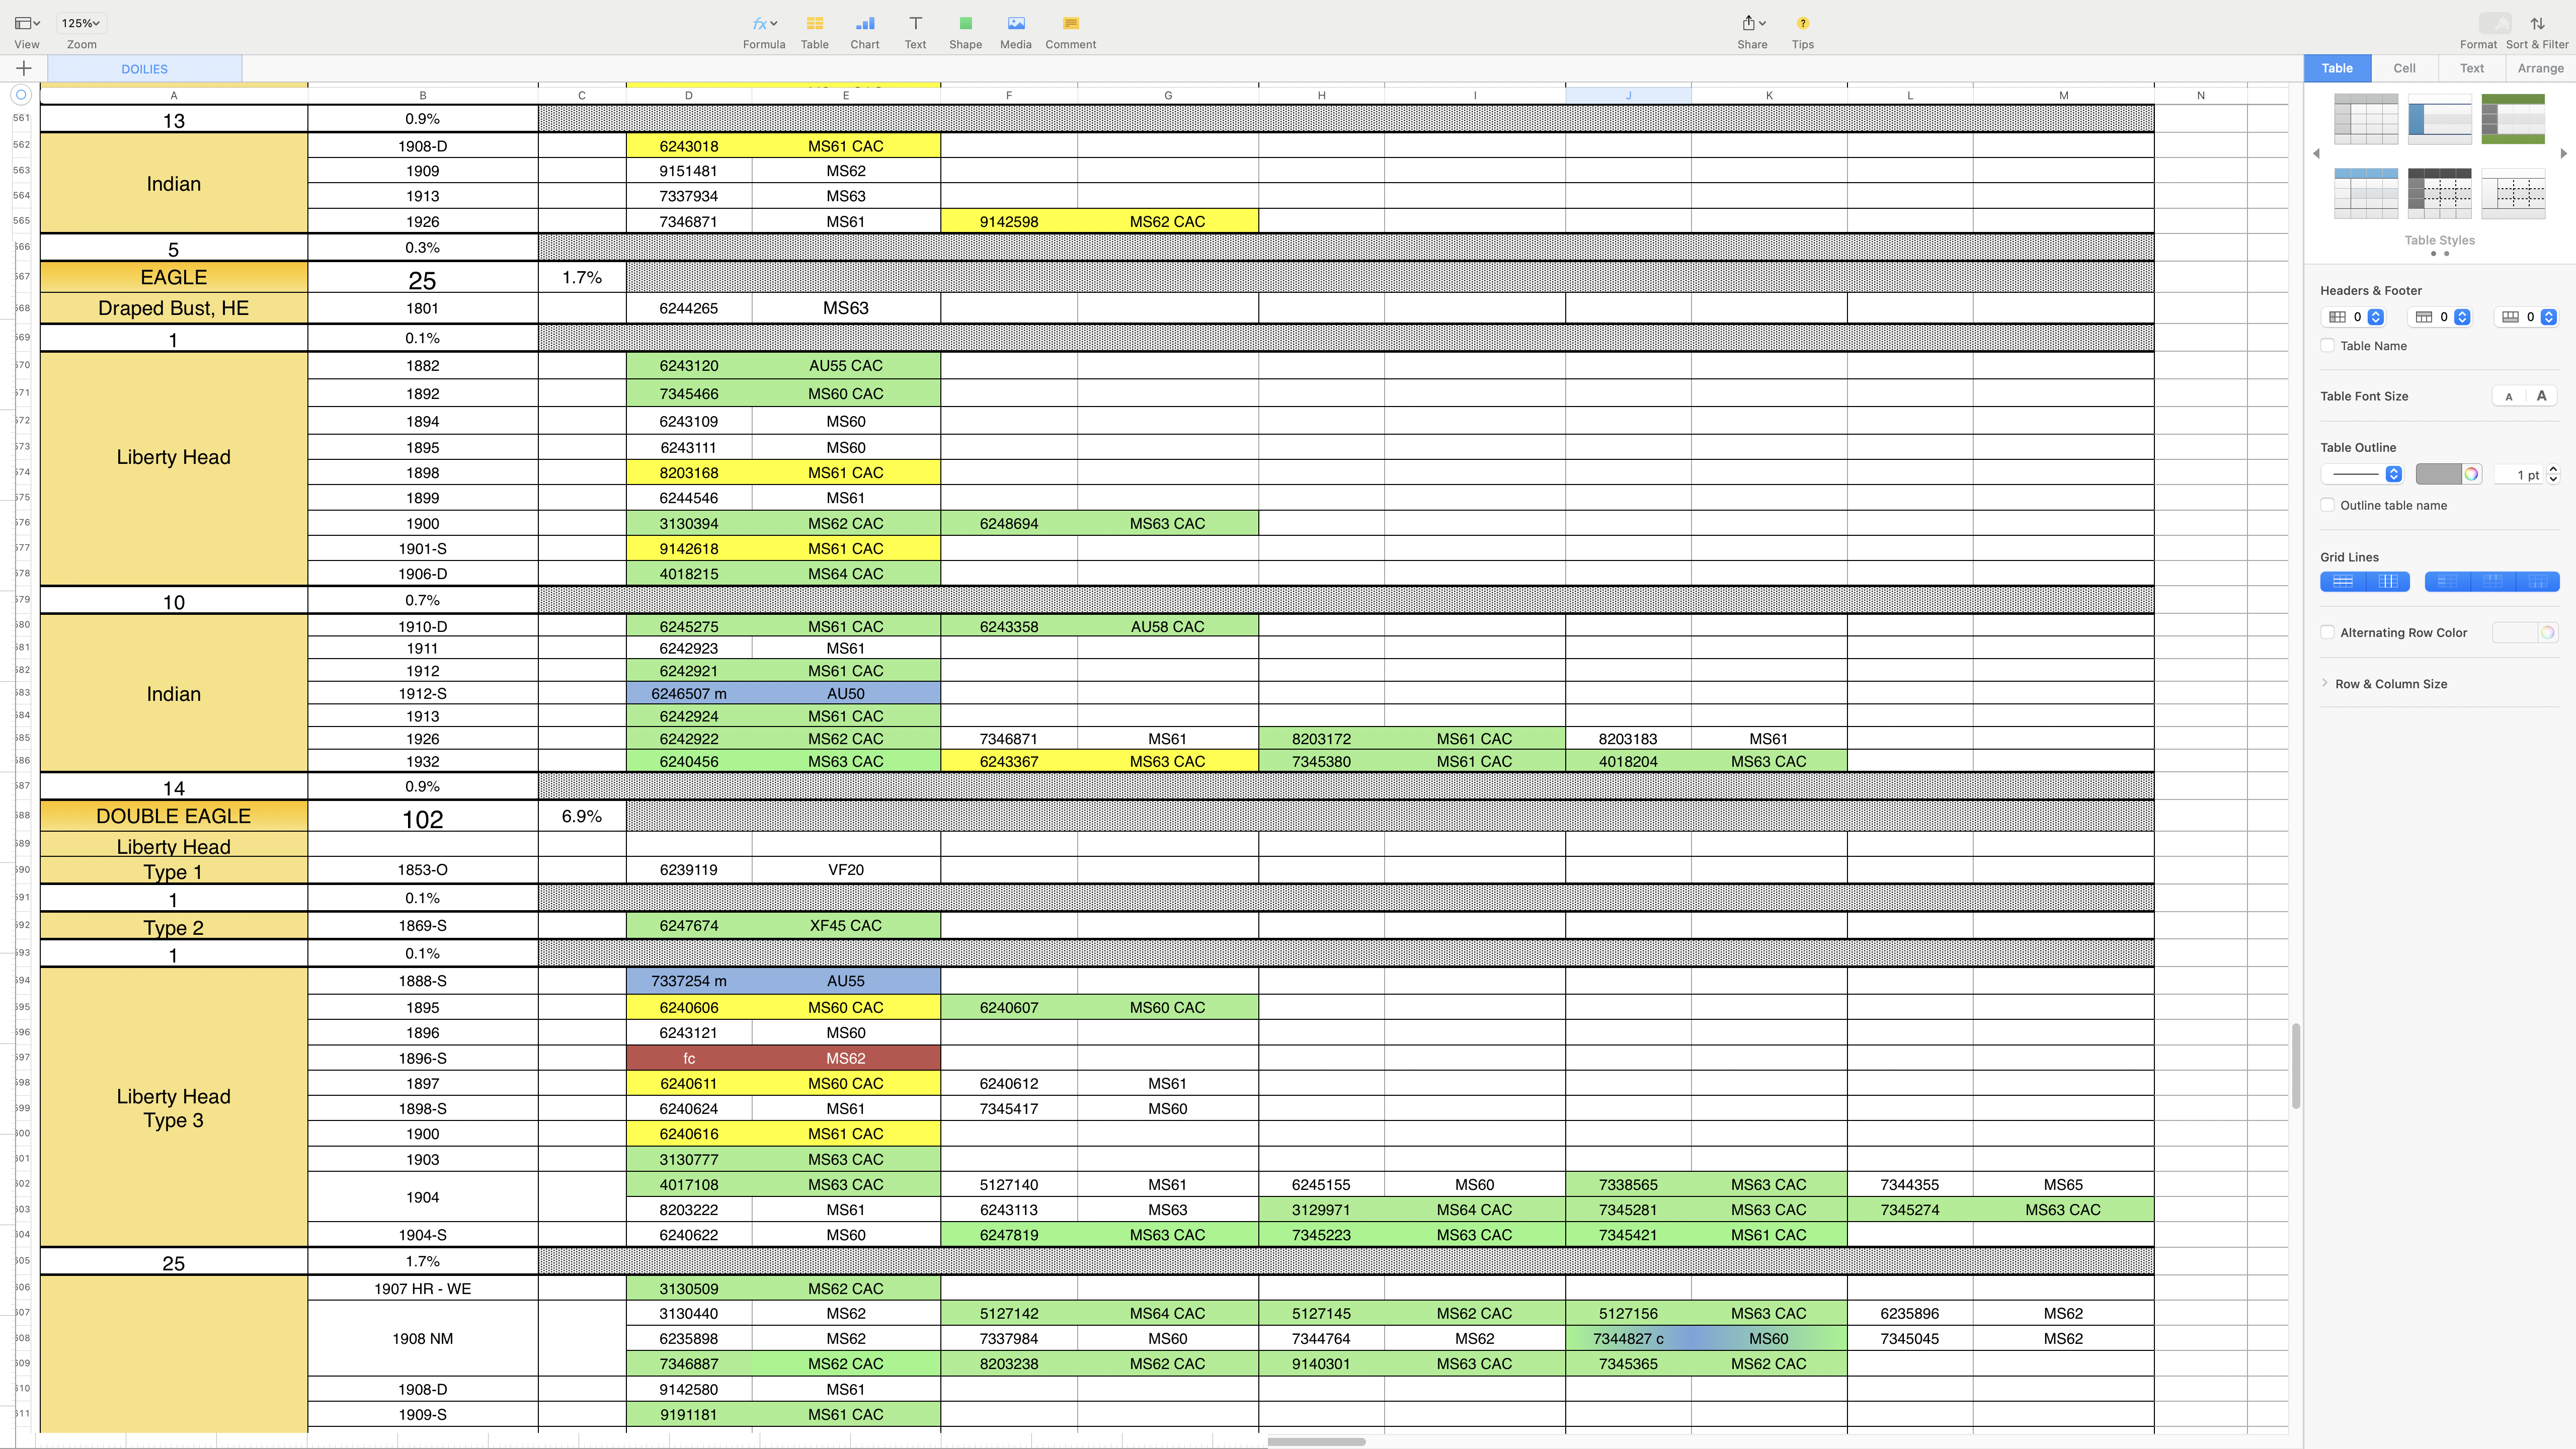The width and height of the screenshot is (2576, 1449).
Task: Click the larger table font size button
Action: pyautogui.click(x=2541, y=396)
